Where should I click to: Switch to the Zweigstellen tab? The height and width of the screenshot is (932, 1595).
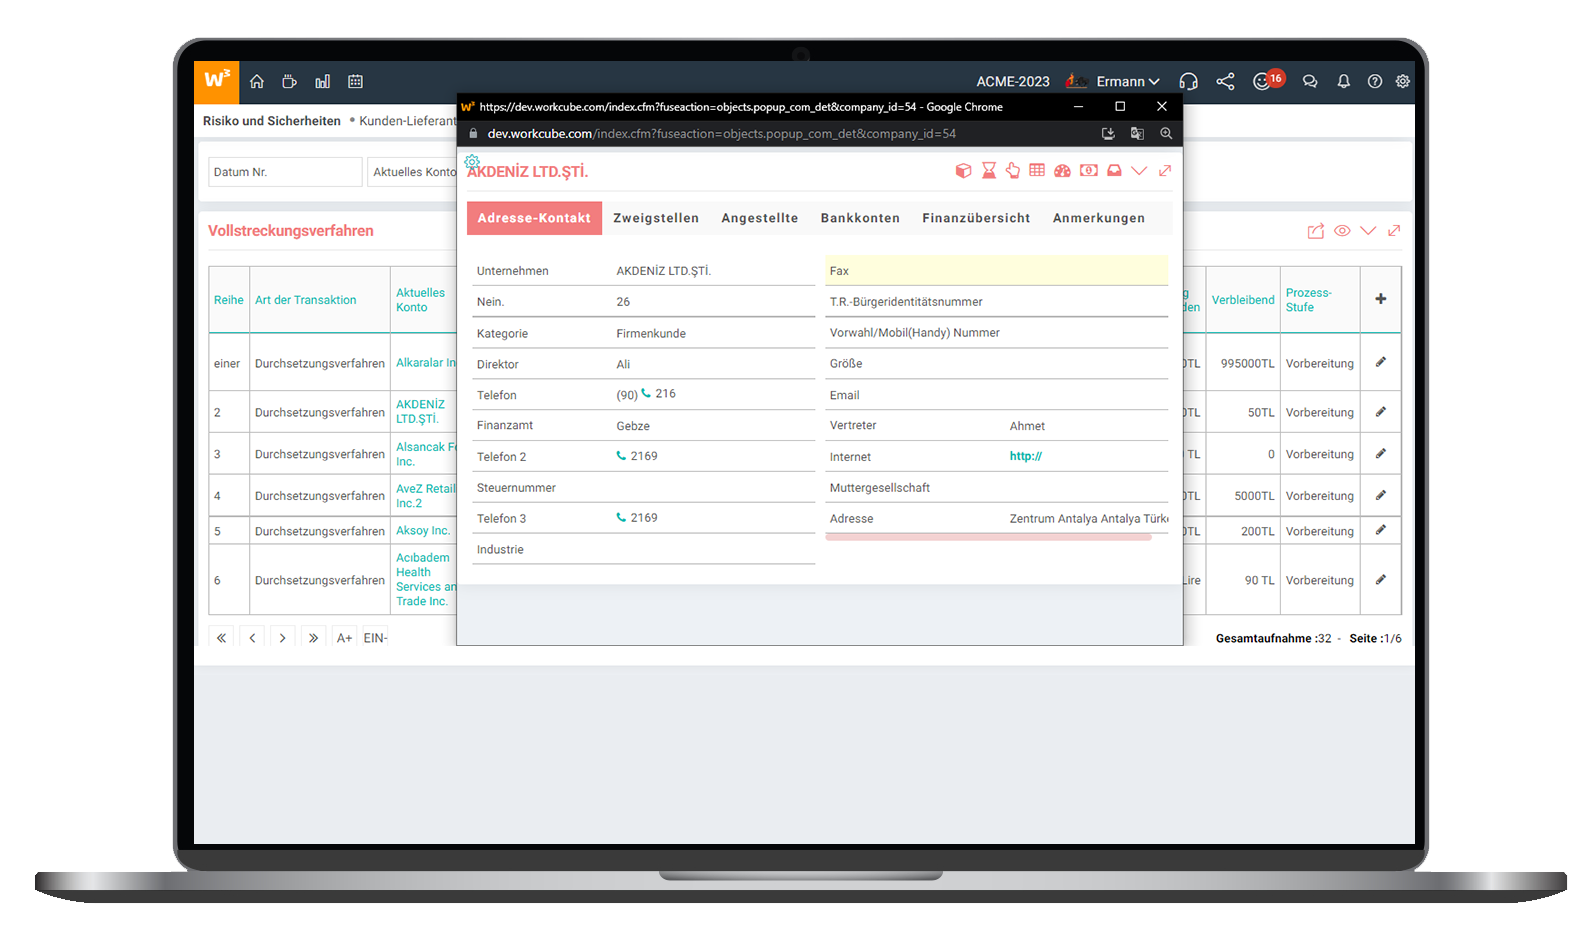click(x=656, y=218)
